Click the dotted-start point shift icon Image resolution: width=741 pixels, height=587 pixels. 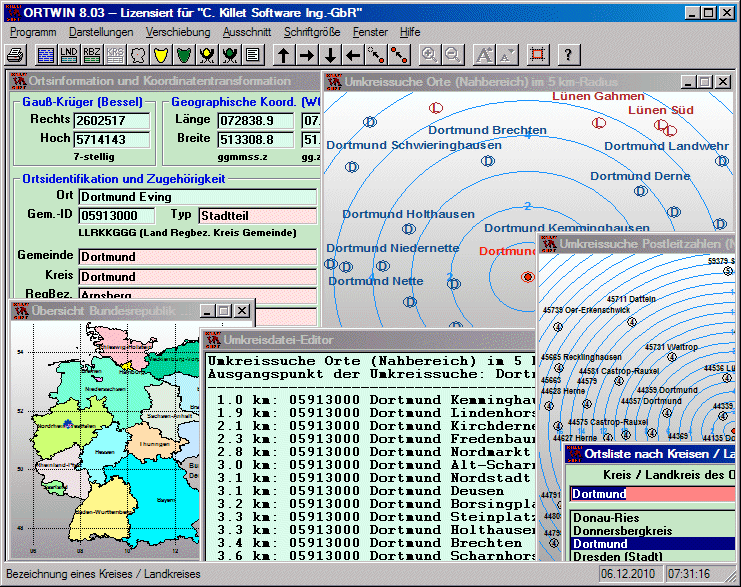376,55
